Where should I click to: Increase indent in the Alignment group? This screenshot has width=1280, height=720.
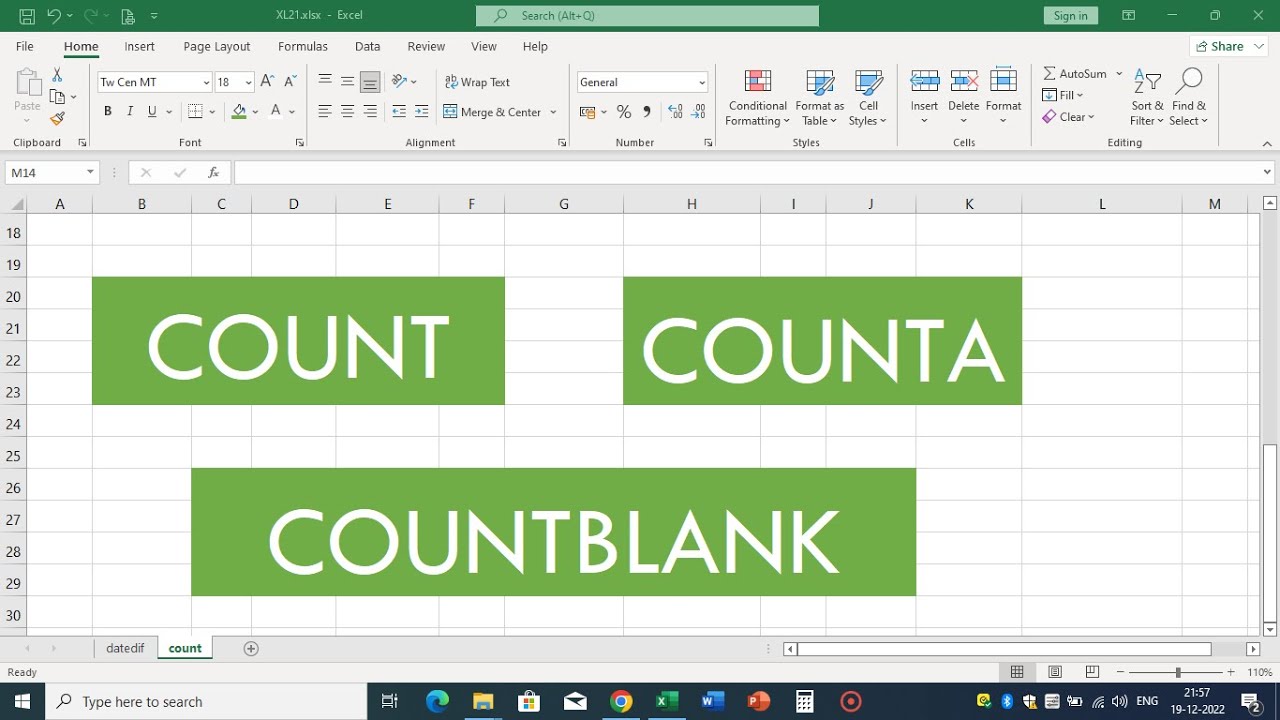tap(421, 112)
